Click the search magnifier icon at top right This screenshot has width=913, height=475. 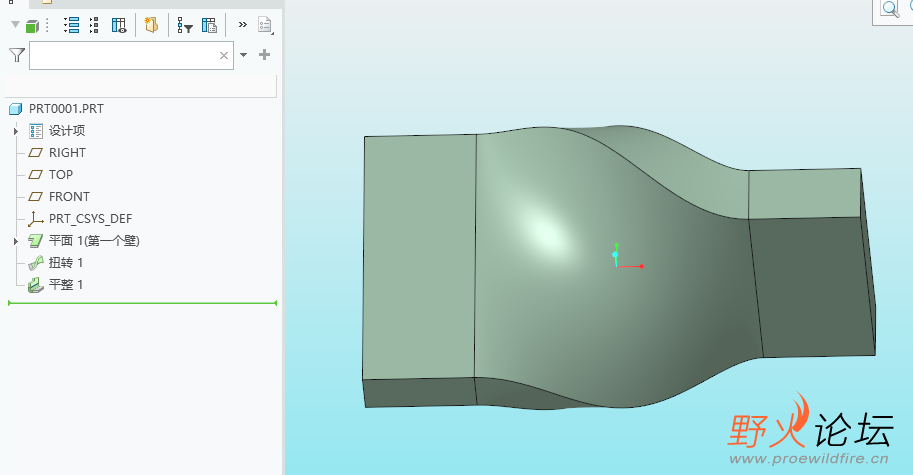pyautogui.click(x=888, y=9)
